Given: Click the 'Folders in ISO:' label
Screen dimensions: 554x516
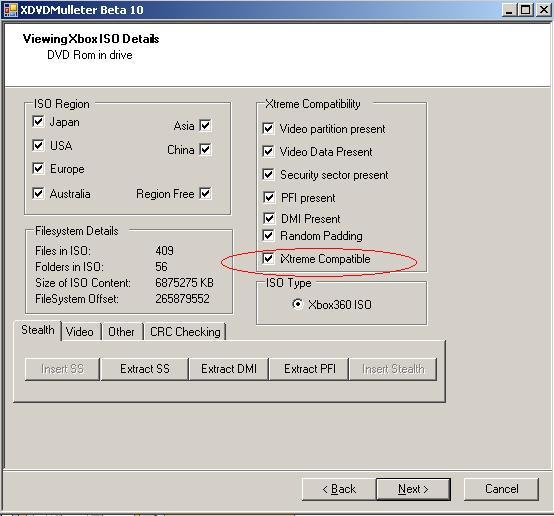Looking at the screenshot, I should [x=69, y=267].
